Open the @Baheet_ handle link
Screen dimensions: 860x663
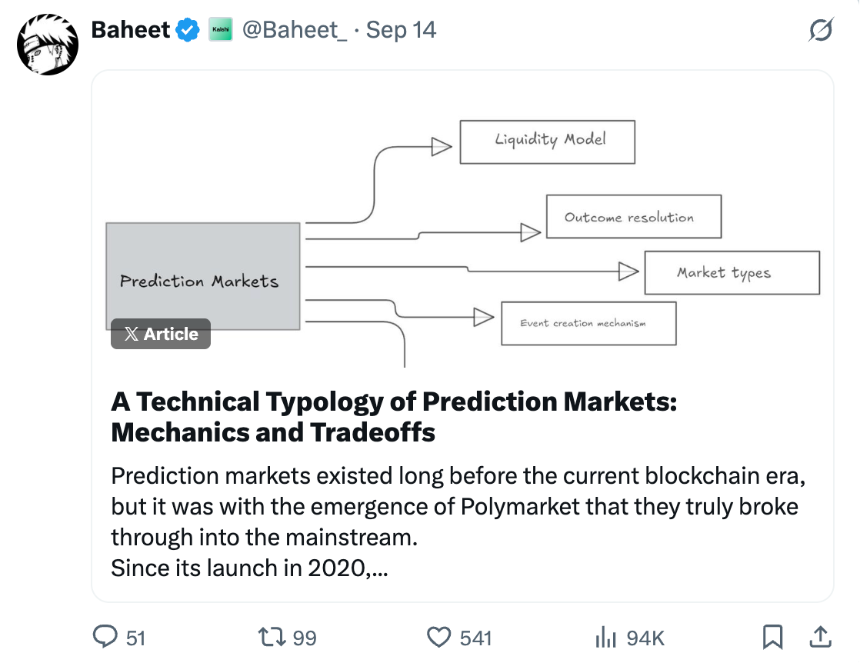pos(295,30)
